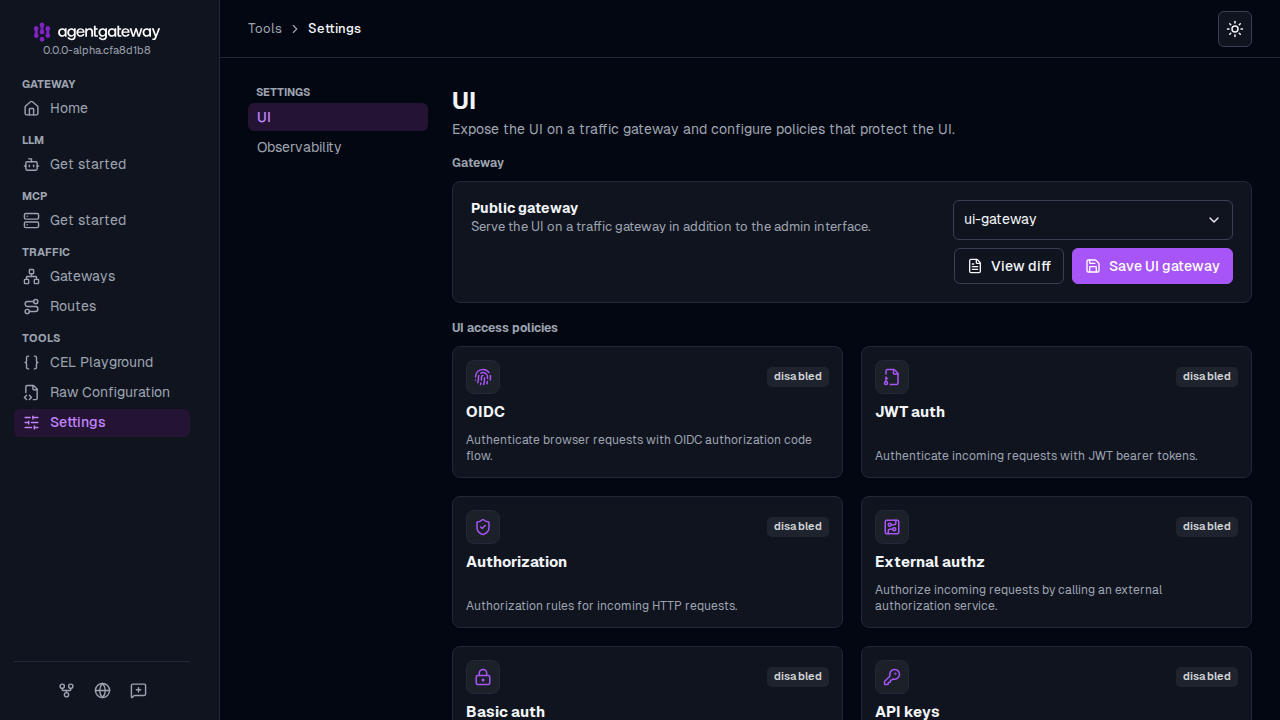Click the View diff button
Image resolution: width=1280 pixels, height=720 pixels.
[1008, 266]
